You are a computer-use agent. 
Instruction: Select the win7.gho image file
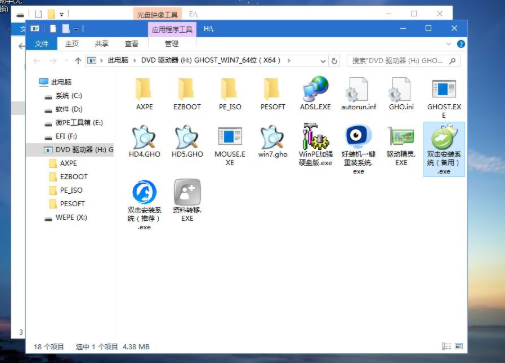(x=272, y=141)
